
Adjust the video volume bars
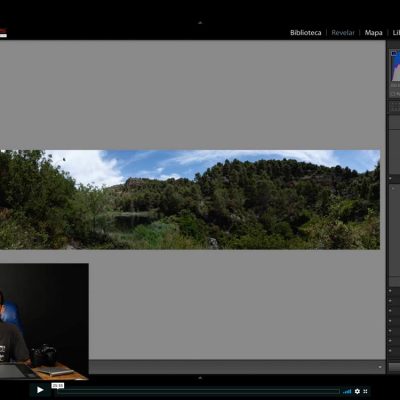347,391
